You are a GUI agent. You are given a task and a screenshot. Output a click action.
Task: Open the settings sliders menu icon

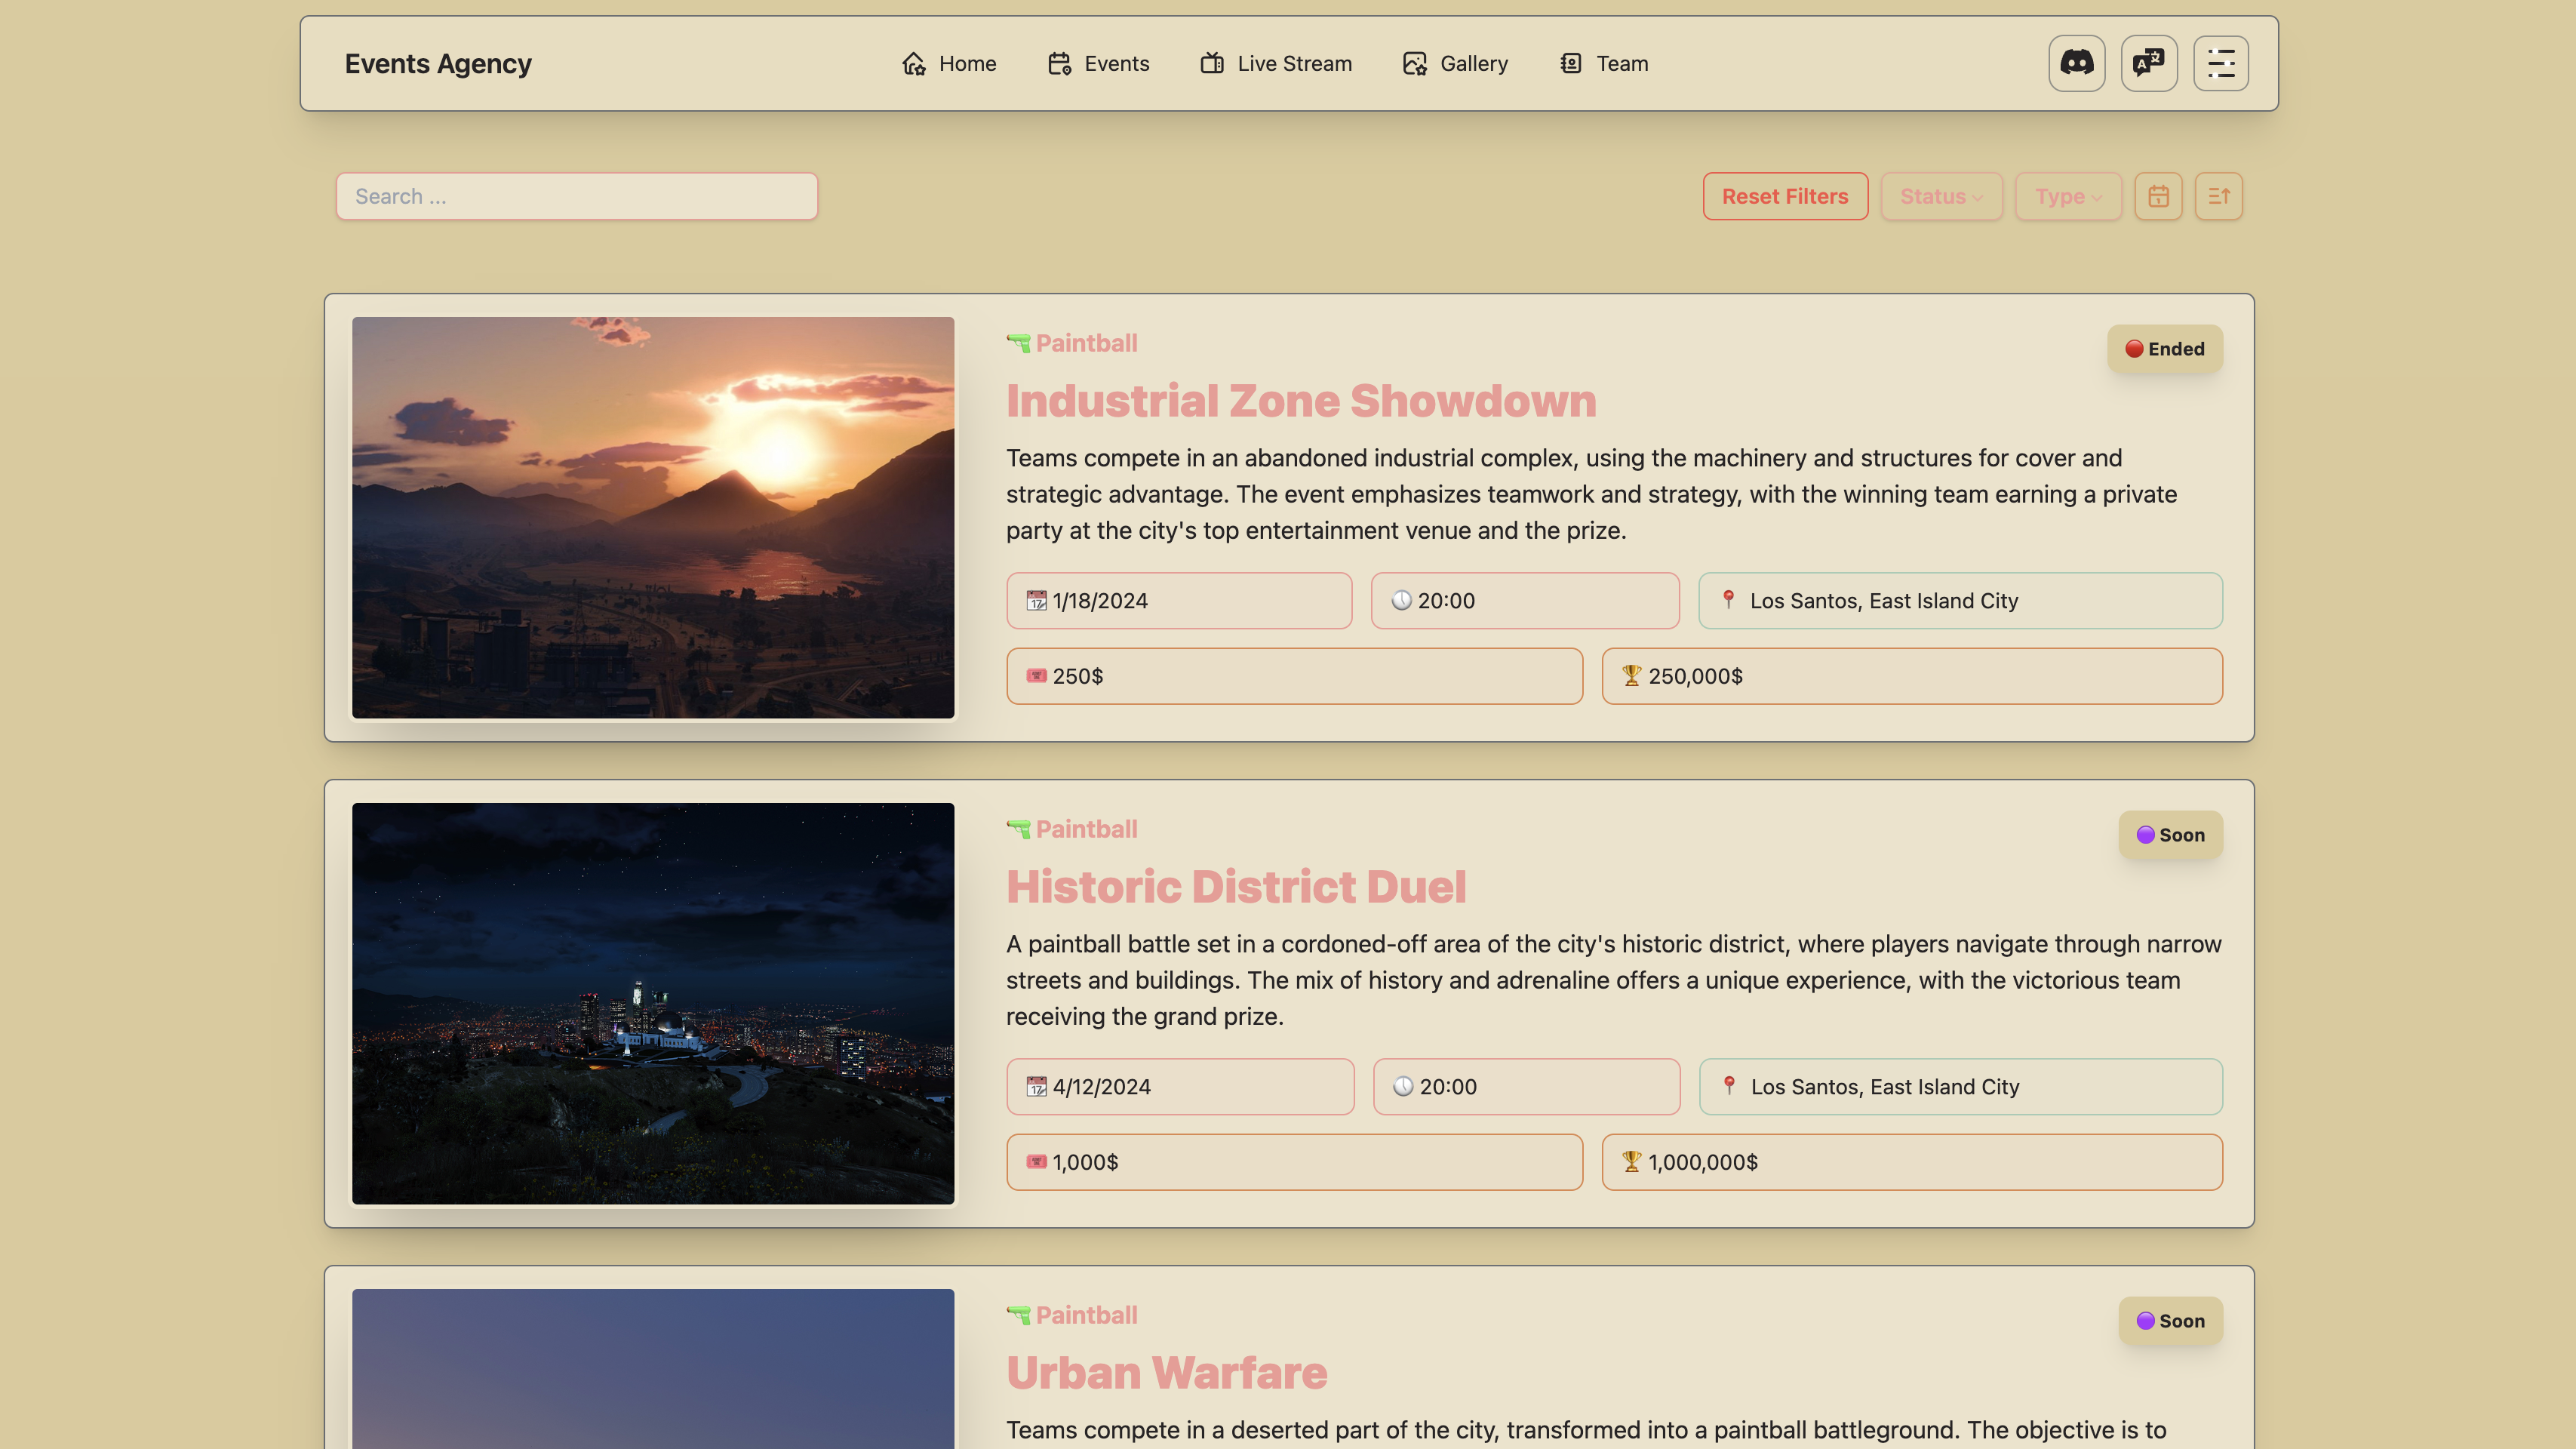2220,63
